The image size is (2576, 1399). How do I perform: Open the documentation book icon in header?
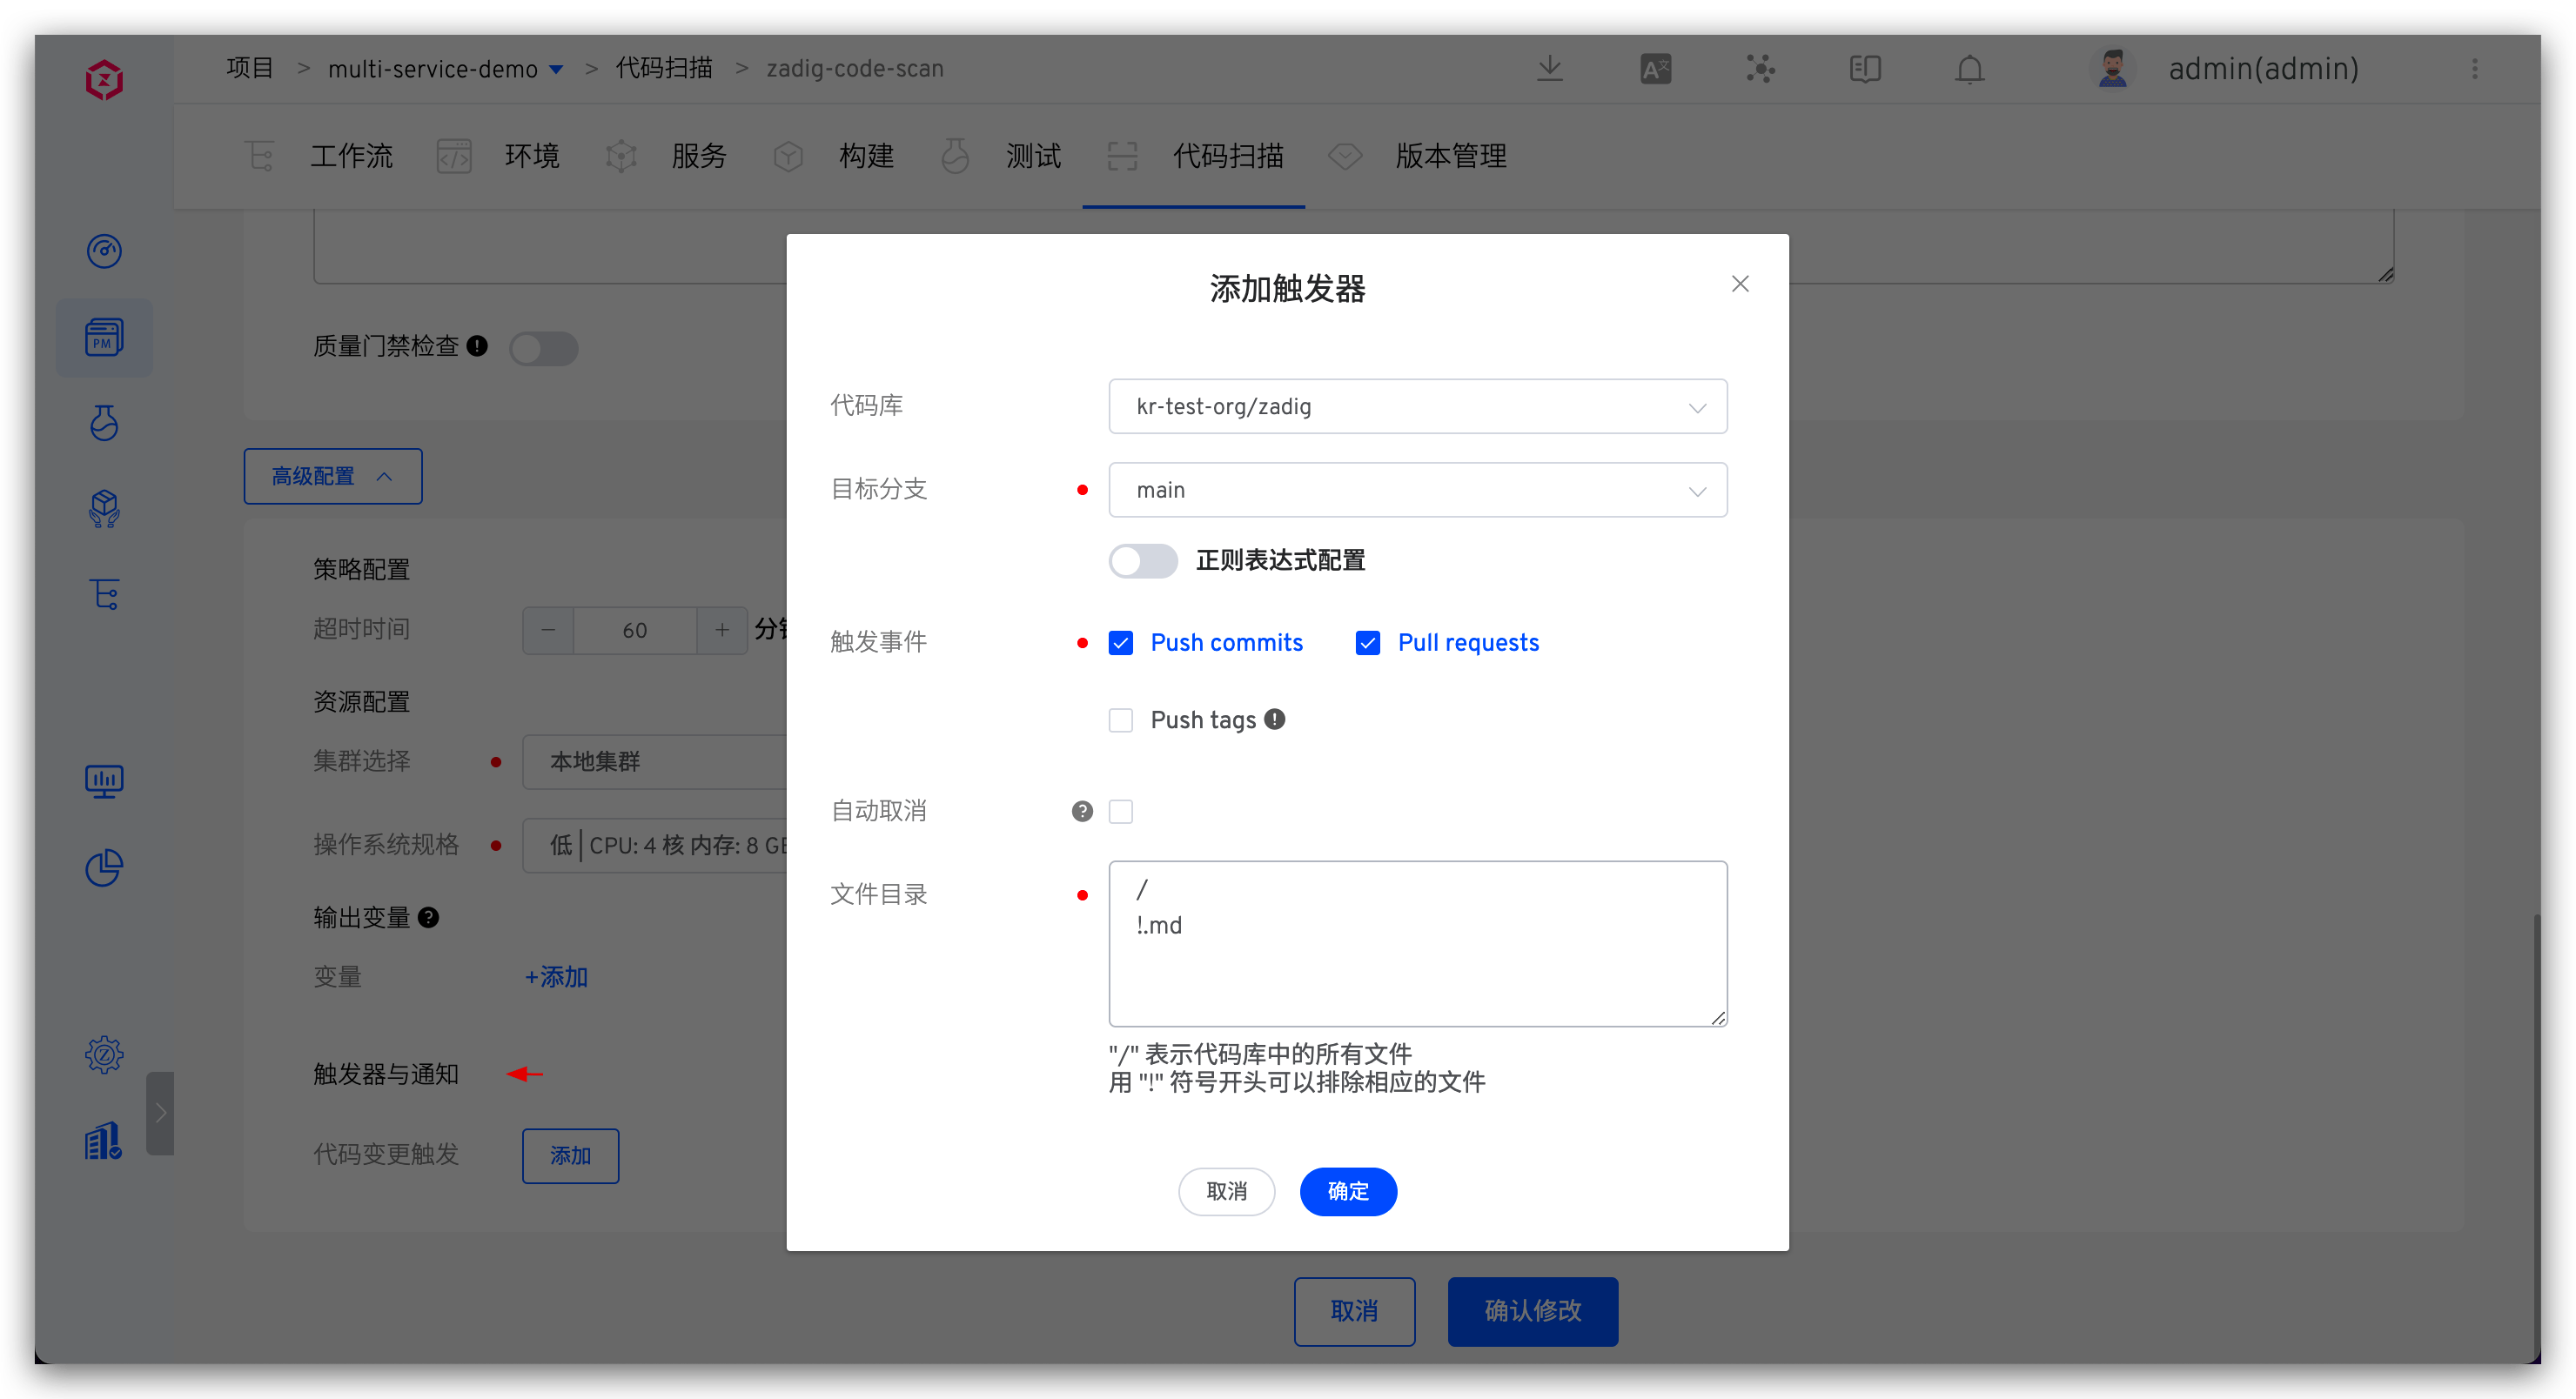point(1864,68)
